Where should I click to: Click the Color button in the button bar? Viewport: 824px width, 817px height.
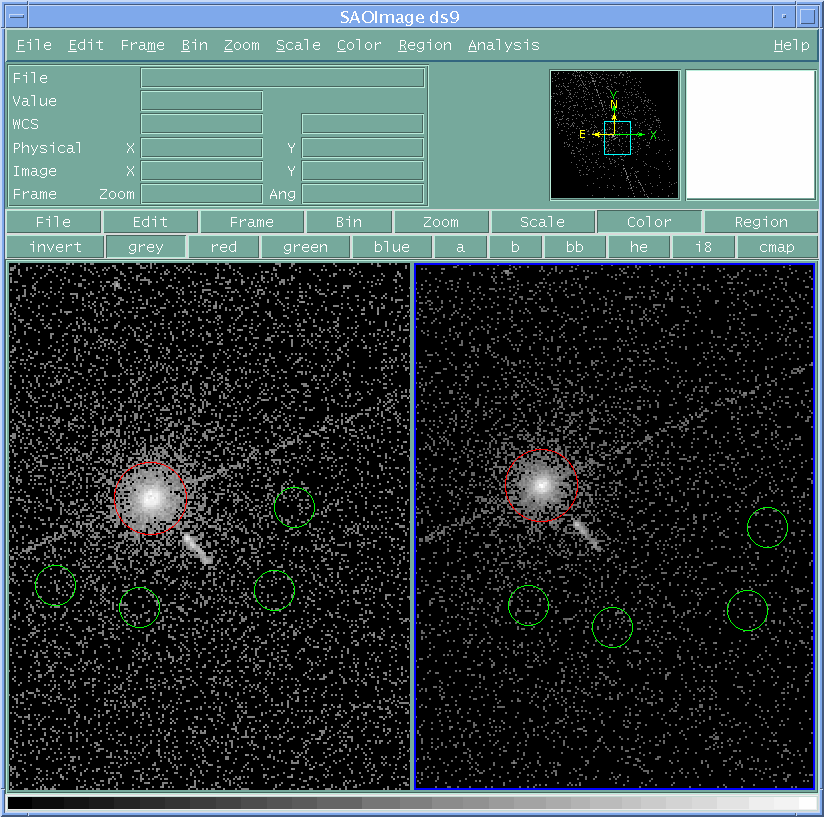click(649, 222)
